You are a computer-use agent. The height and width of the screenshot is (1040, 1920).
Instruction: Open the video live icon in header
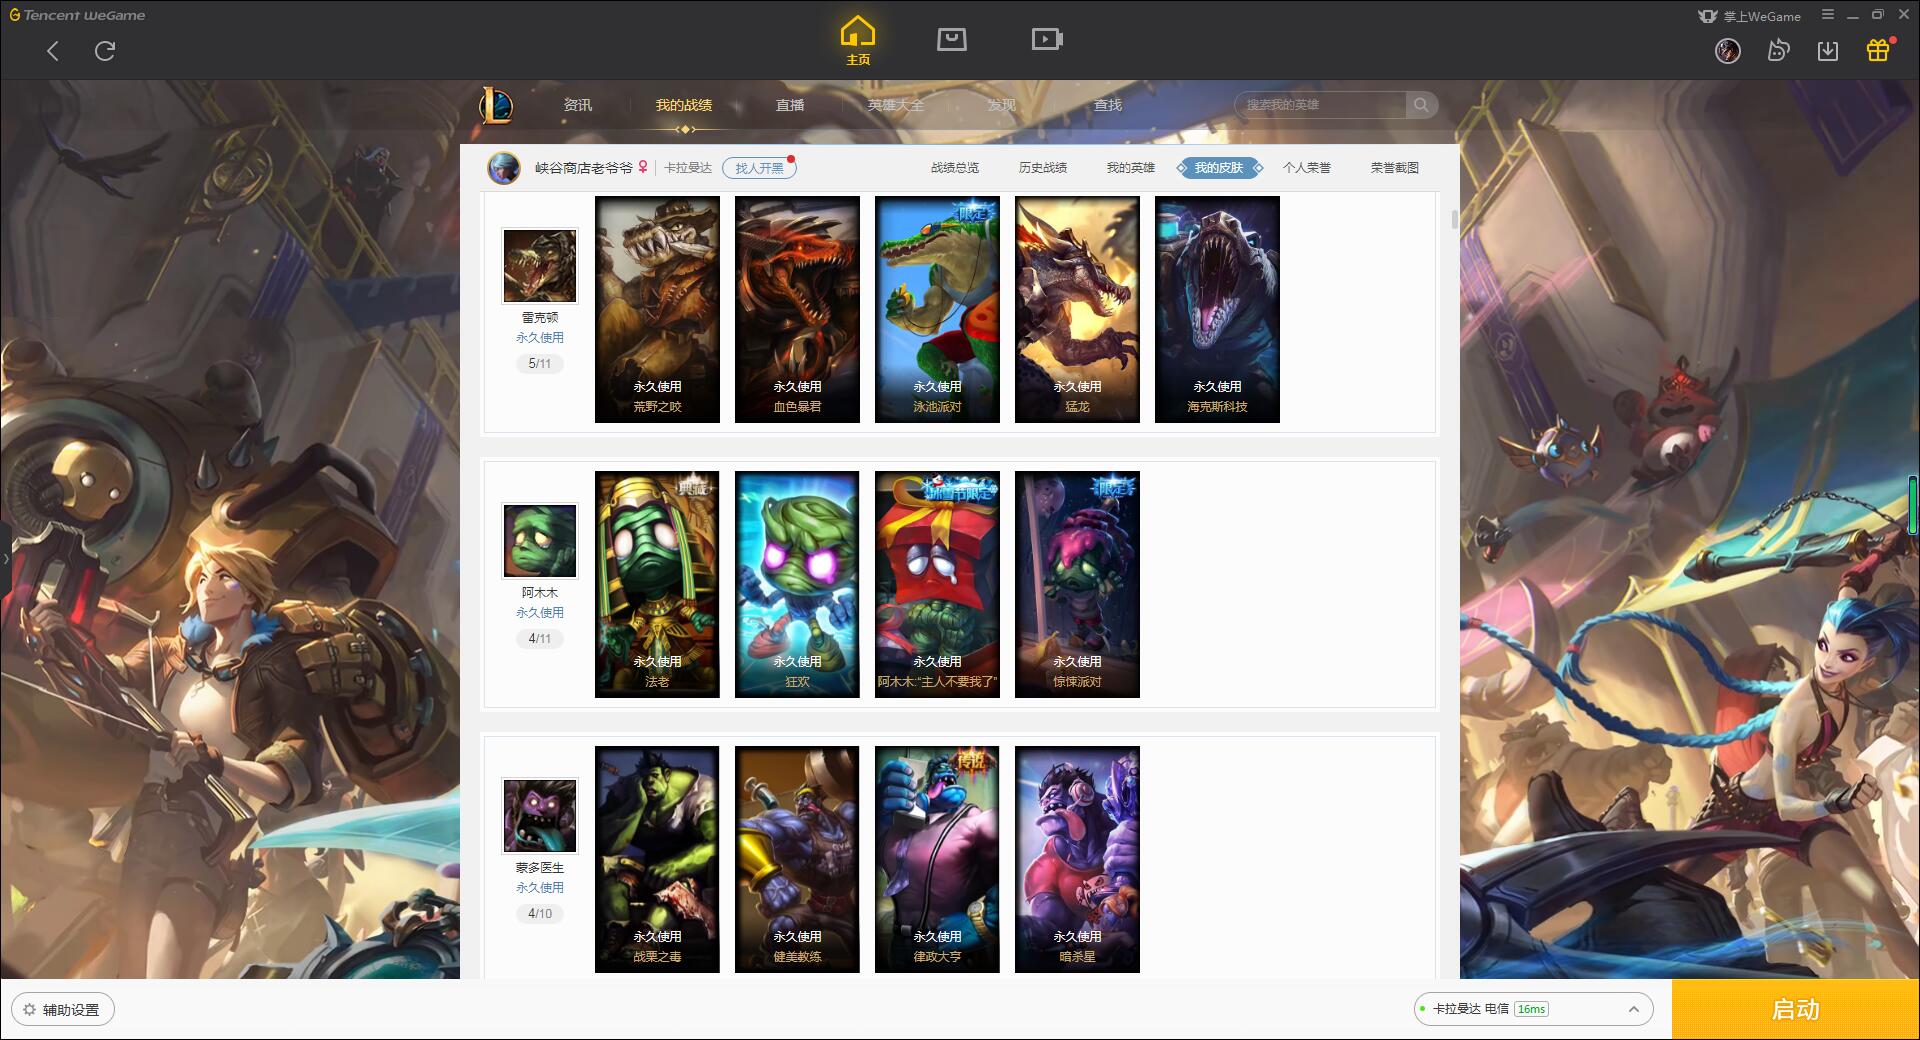click(1047, 39)
